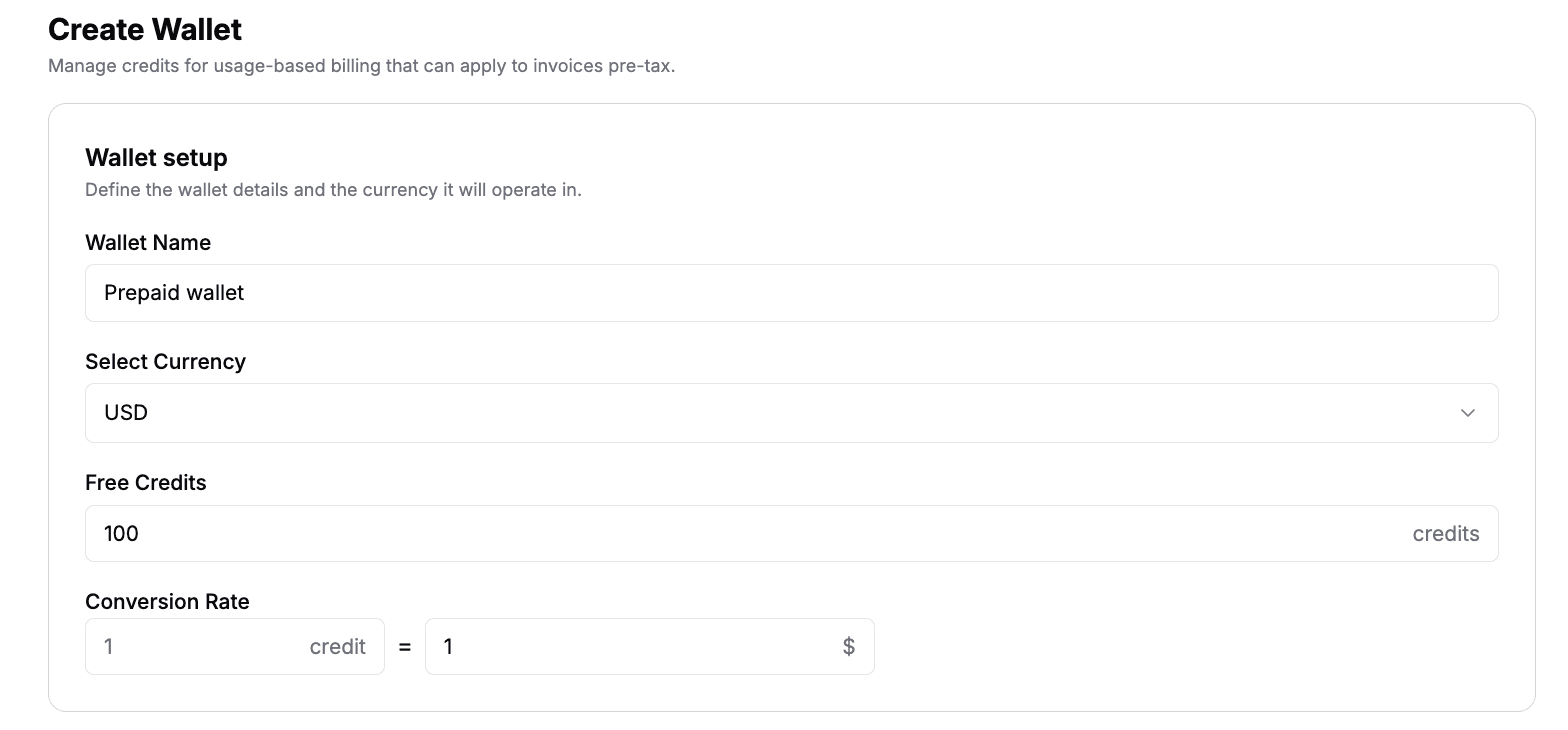This screenshot has width=1568, height=730.
Task: Open the Select Currency dropdown
Action: click(x=791, y=413)
